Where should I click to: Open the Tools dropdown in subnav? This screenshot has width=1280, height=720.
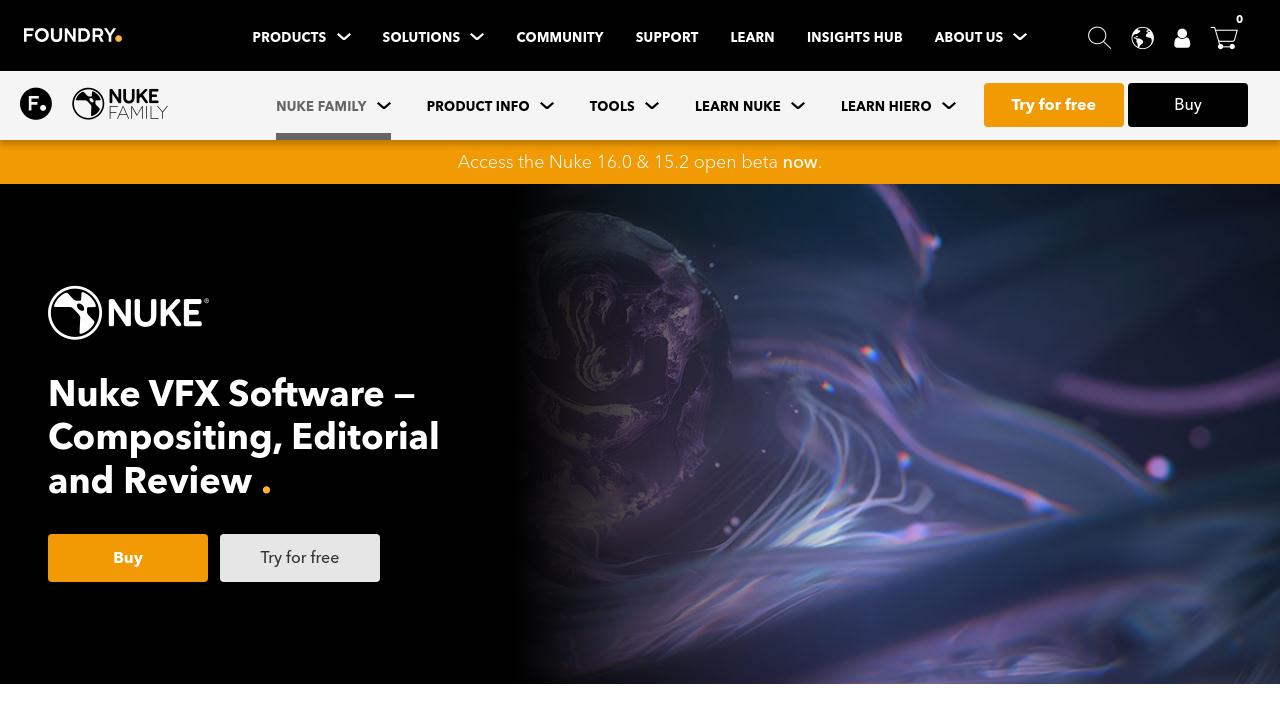624,106
